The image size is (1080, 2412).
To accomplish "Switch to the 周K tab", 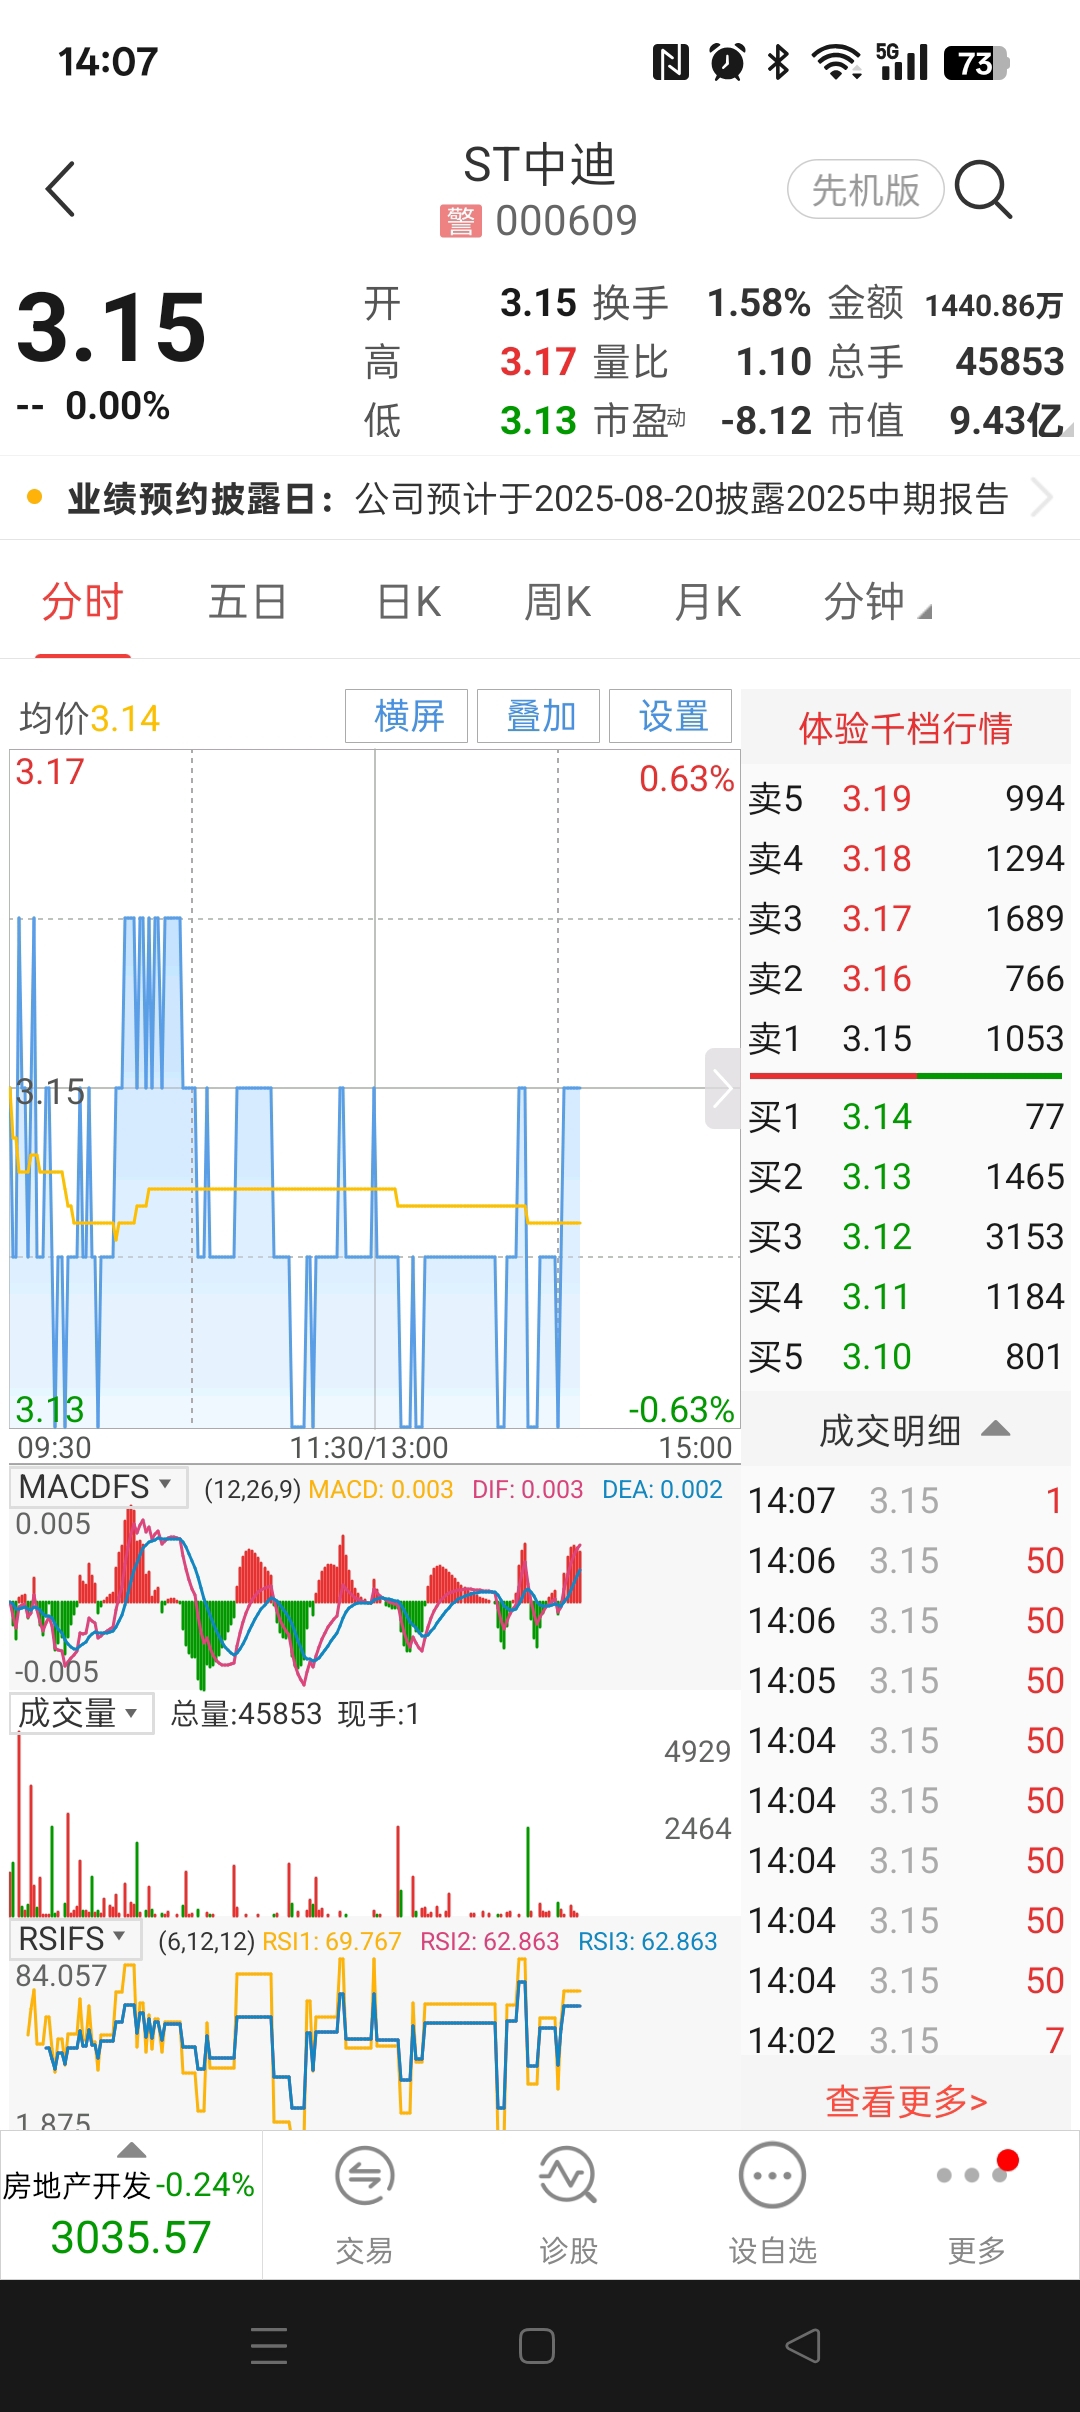I will 558,603.
